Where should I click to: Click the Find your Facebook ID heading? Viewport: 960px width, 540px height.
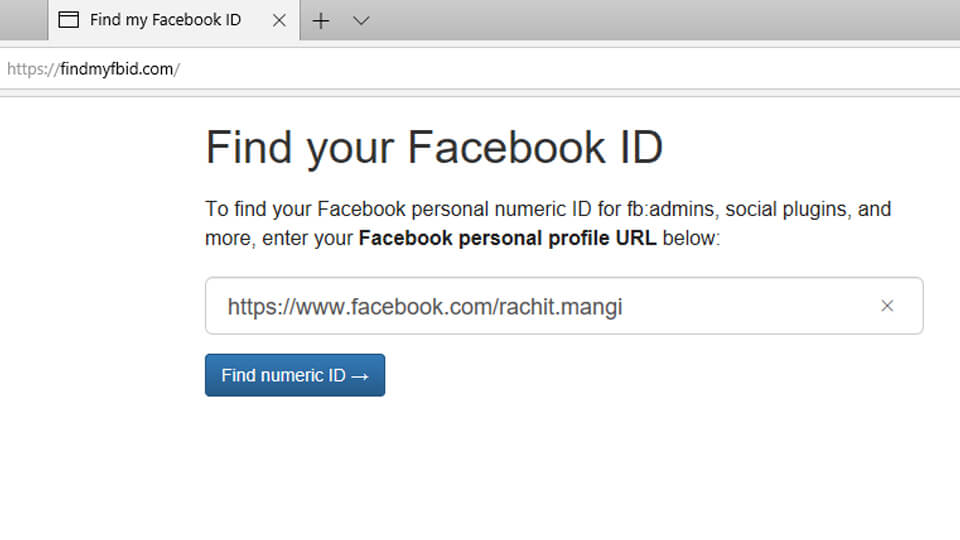point(434,148)
